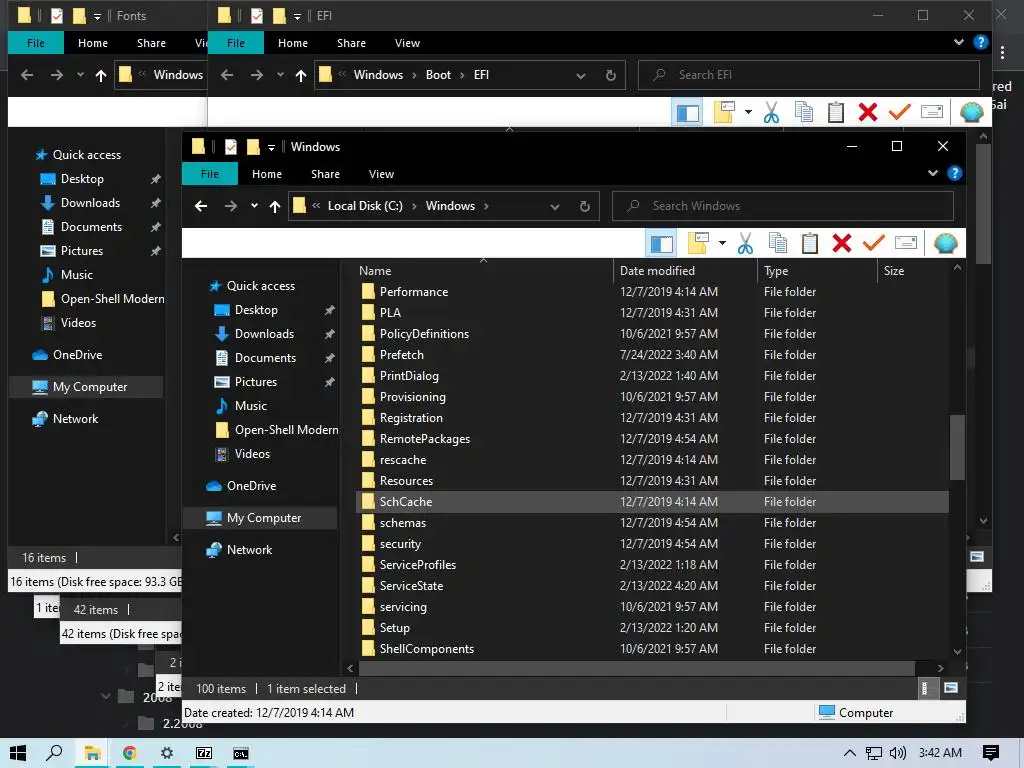Click red X Delete icon in EFI window
The image size is (1024, 768).
pyautogui.click(x=868, y=112)
